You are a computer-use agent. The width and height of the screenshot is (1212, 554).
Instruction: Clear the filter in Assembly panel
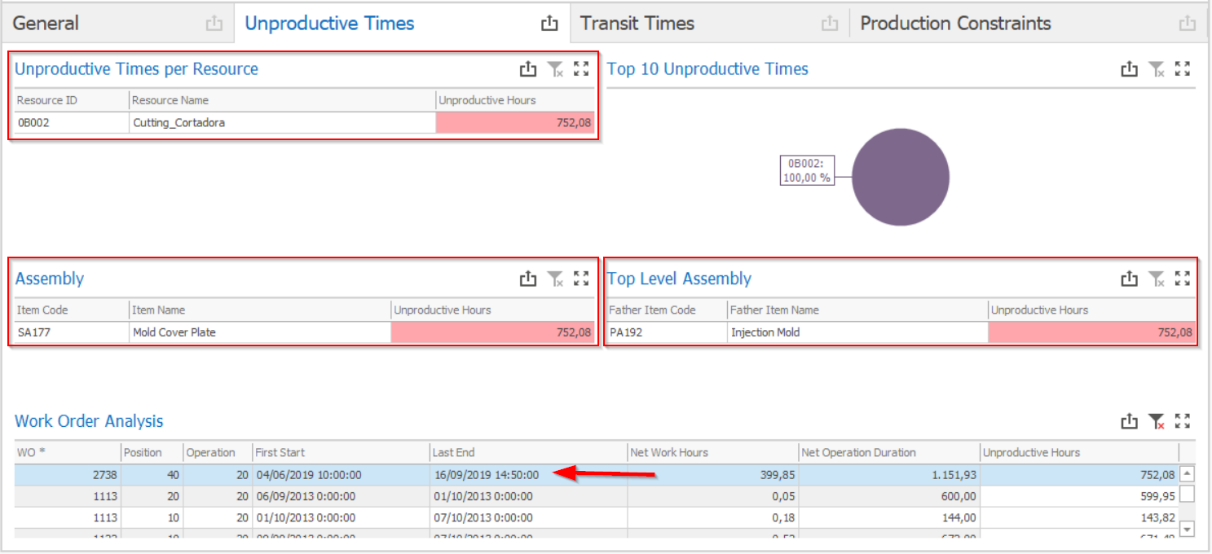pos(555,279)
